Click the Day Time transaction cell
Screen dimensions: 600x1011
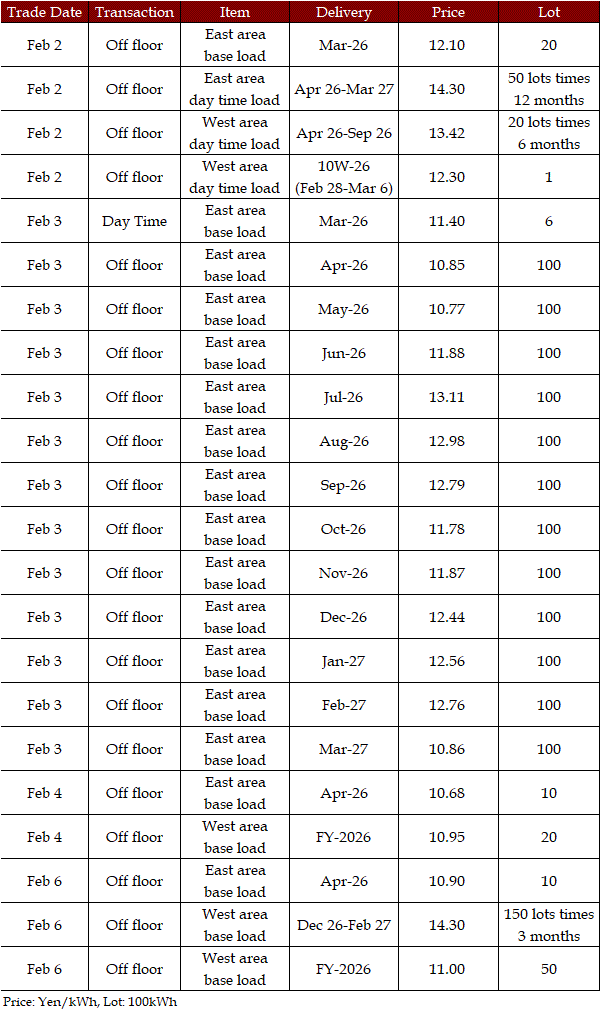pos(134,221)
